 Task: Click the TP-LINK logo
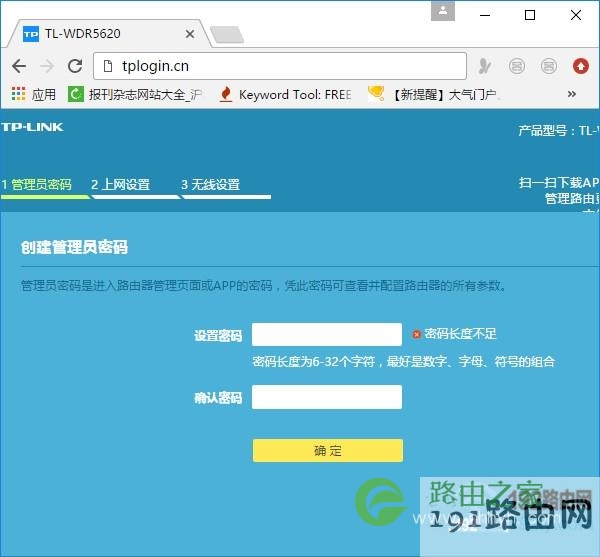pos(32,127)
